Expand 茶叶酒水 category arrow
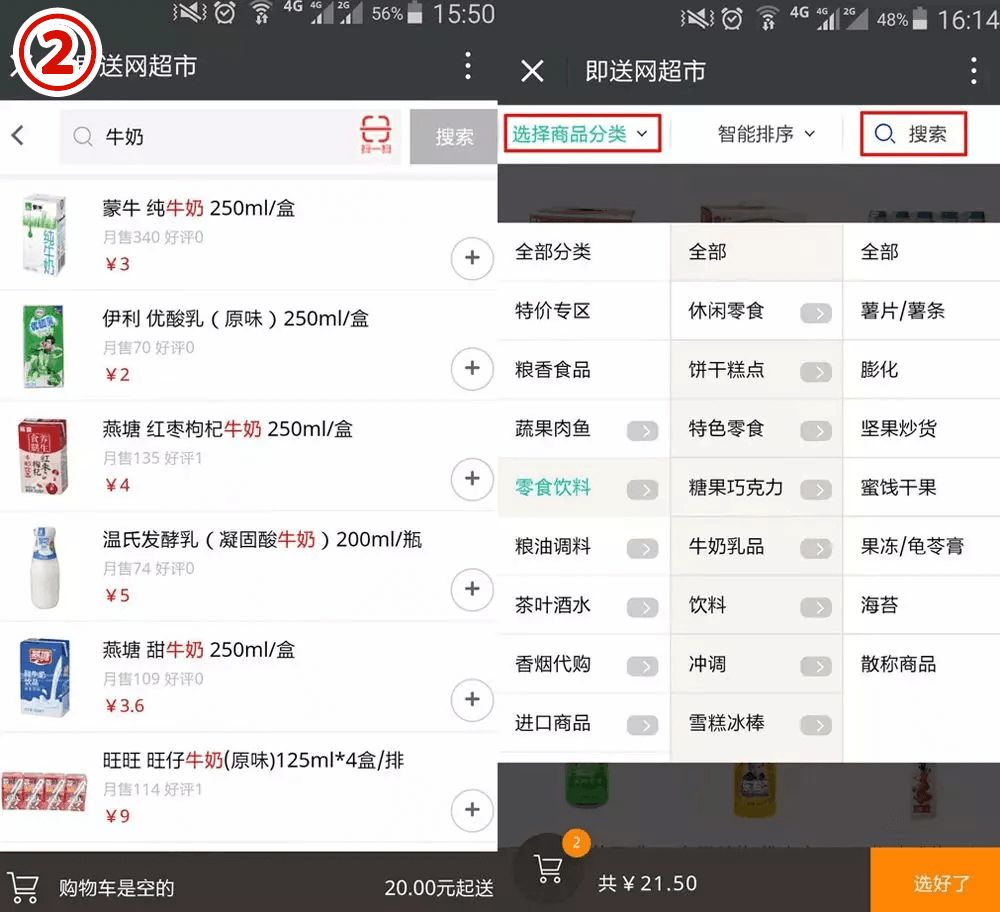This screenshot has width=1000, height=912. click(x=642, y=608)
